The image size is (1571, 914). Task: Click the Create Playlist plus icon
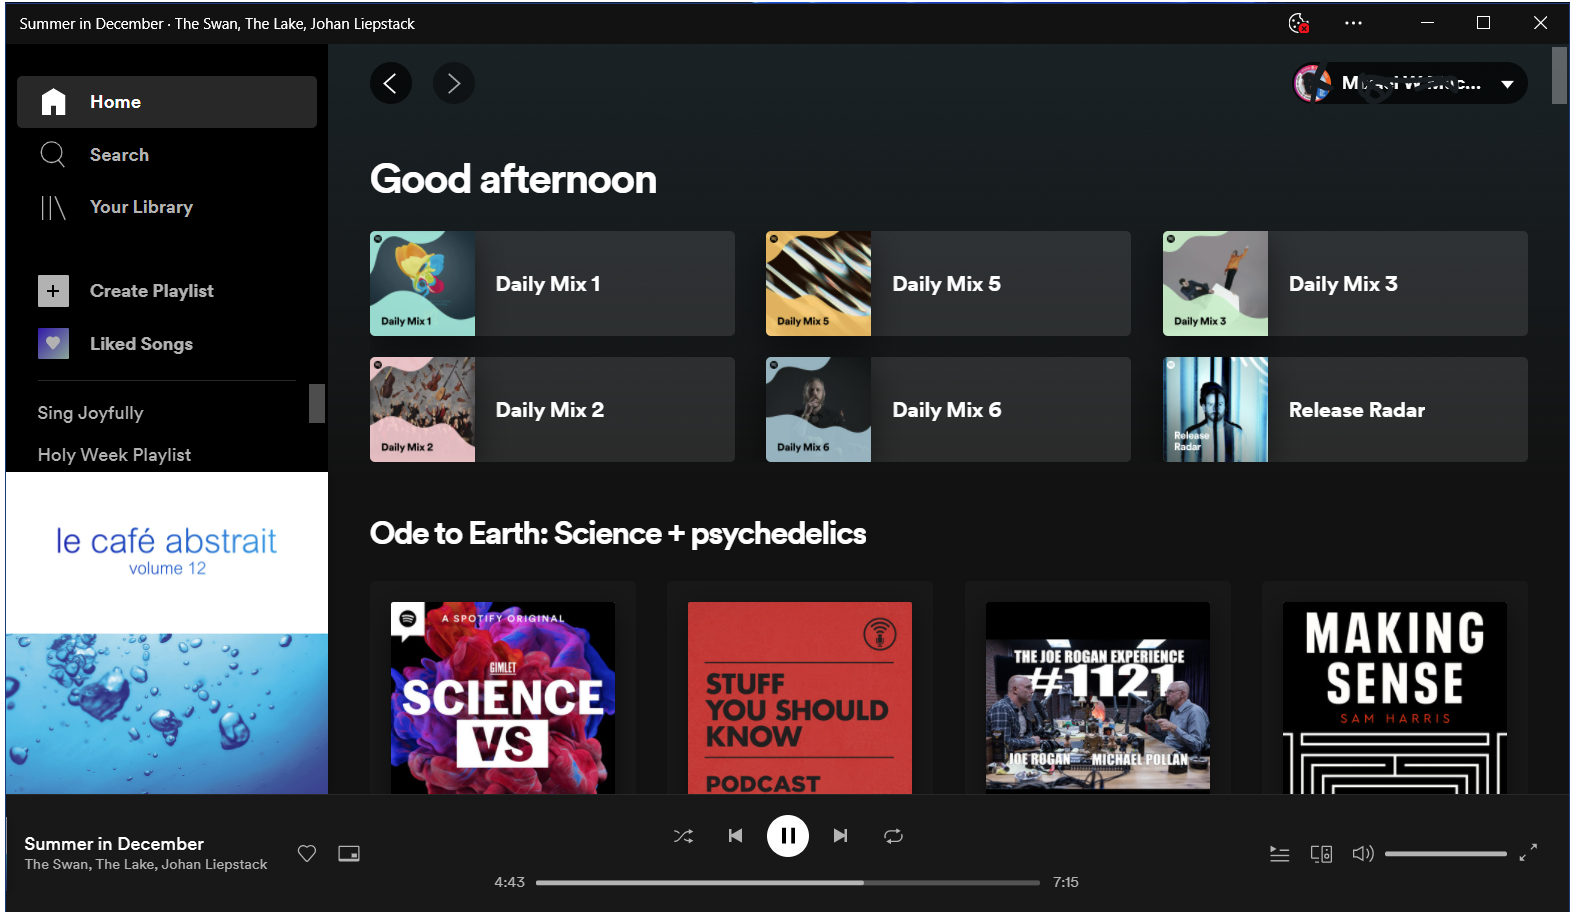tap(53, 291)
